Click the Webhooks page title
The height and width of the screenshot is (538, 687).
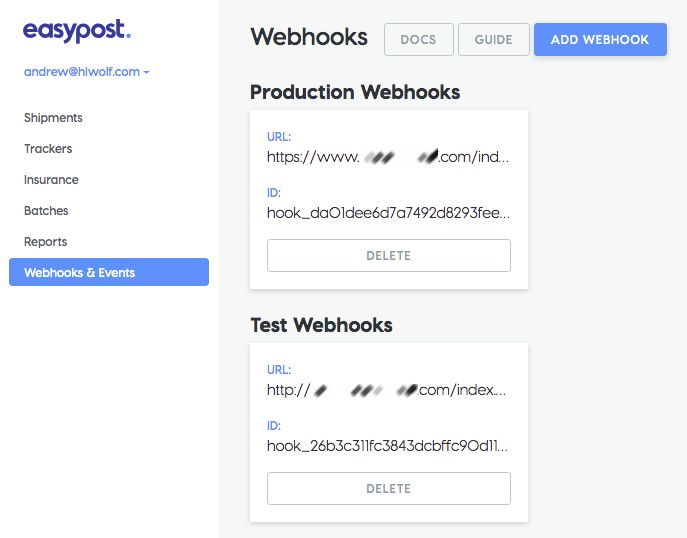click(309, 37)
